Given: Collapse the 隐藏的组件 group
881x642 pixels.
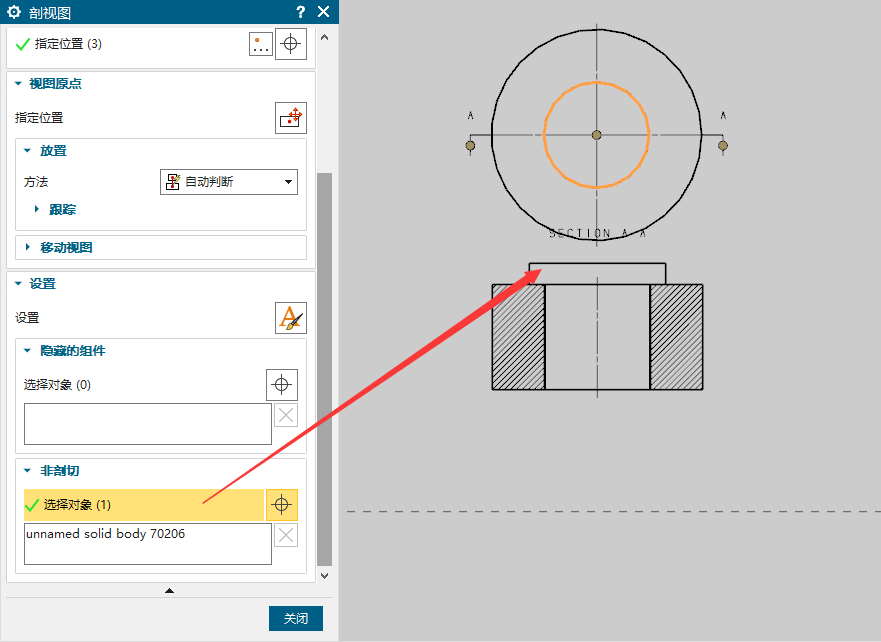Looking at the screenshot, I should pyautogui.click(x=28, y=351).
